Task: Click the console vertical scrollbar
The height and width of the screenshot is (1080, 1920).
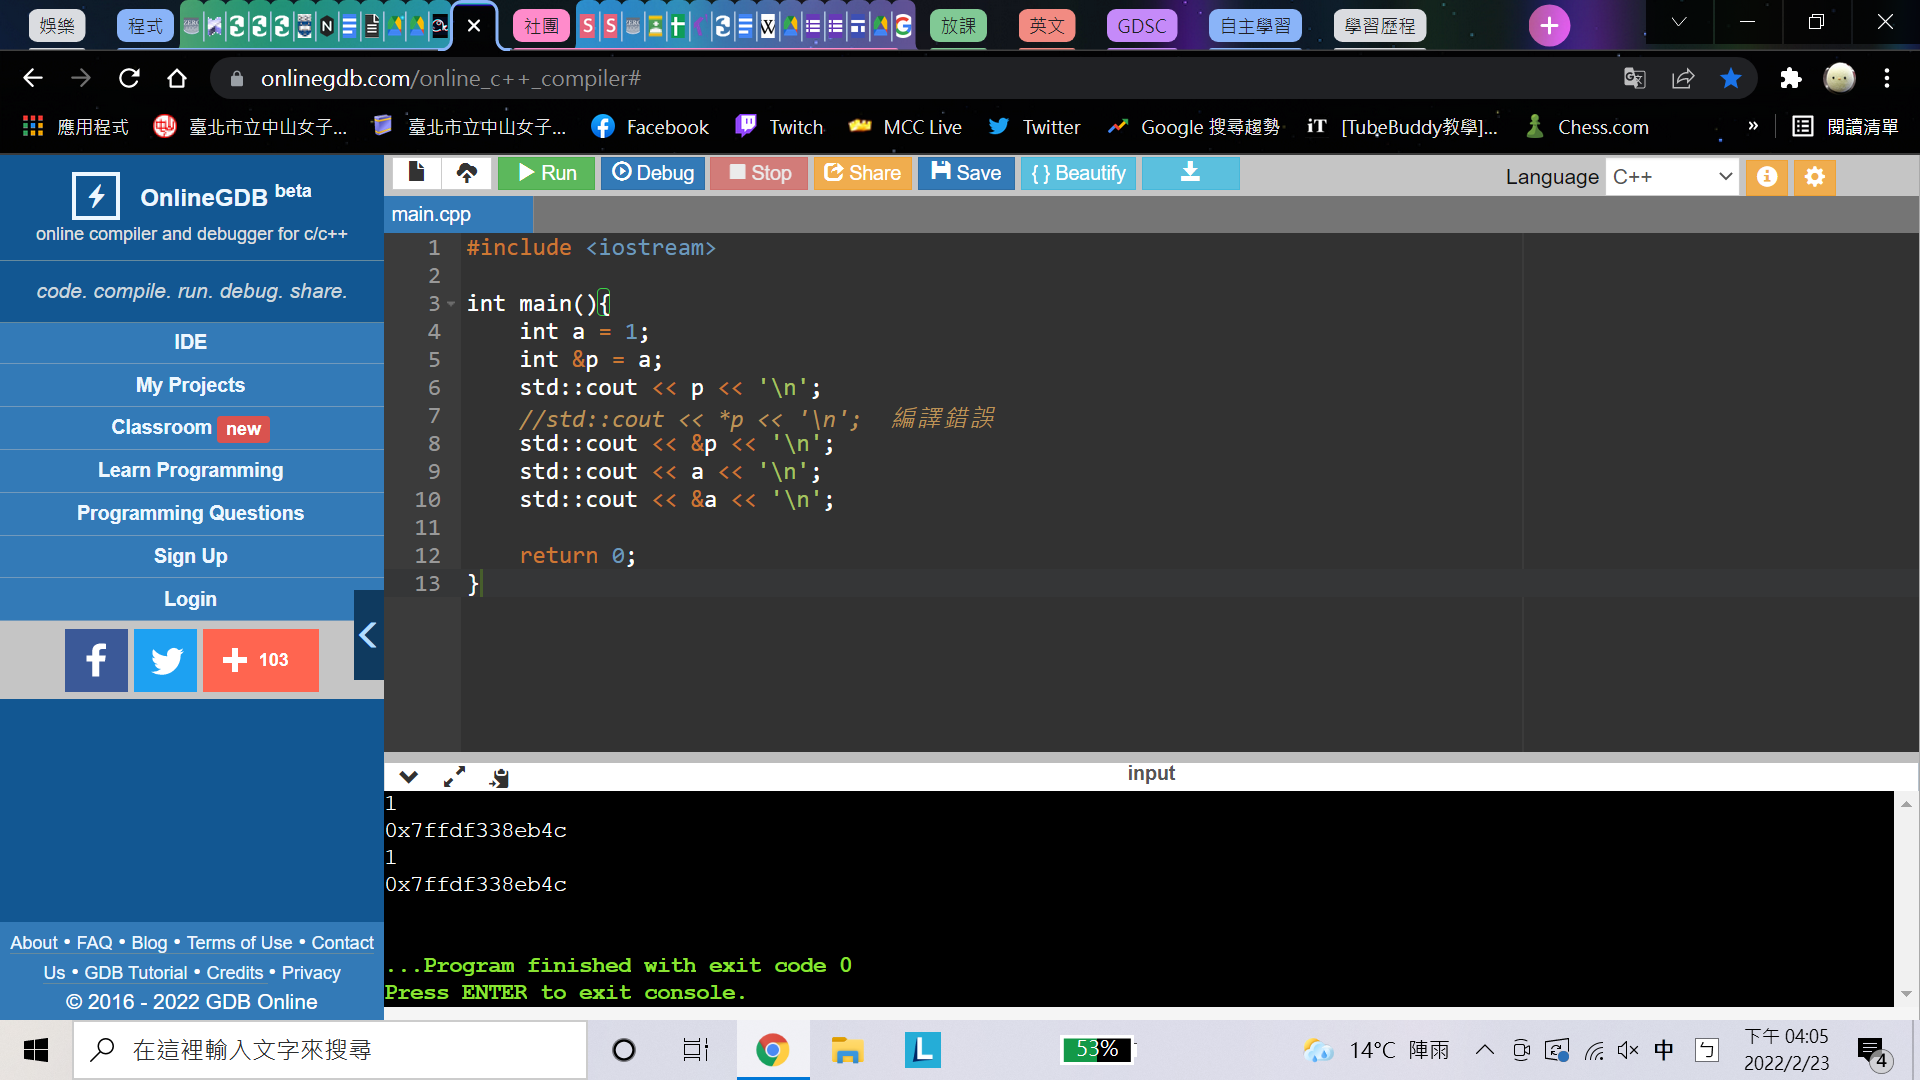Action: [x=1906, y=898]
